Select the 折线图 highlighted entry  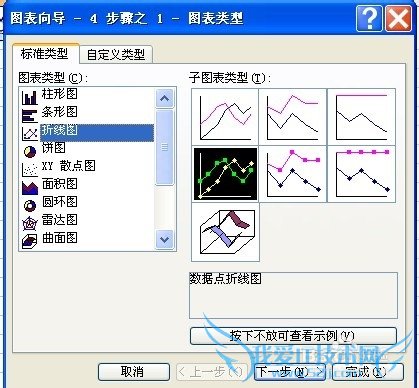(97, 133)
